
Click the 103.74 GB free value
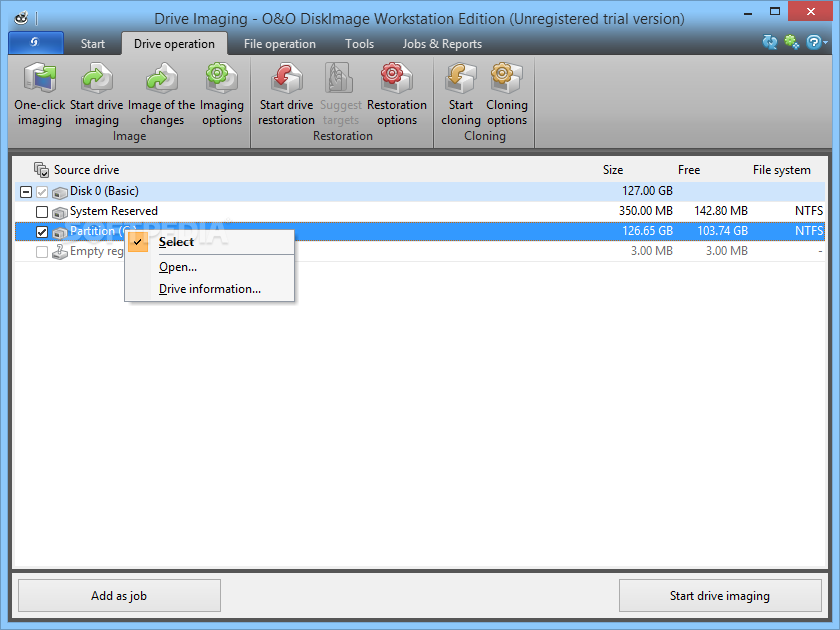click(722, 231)
